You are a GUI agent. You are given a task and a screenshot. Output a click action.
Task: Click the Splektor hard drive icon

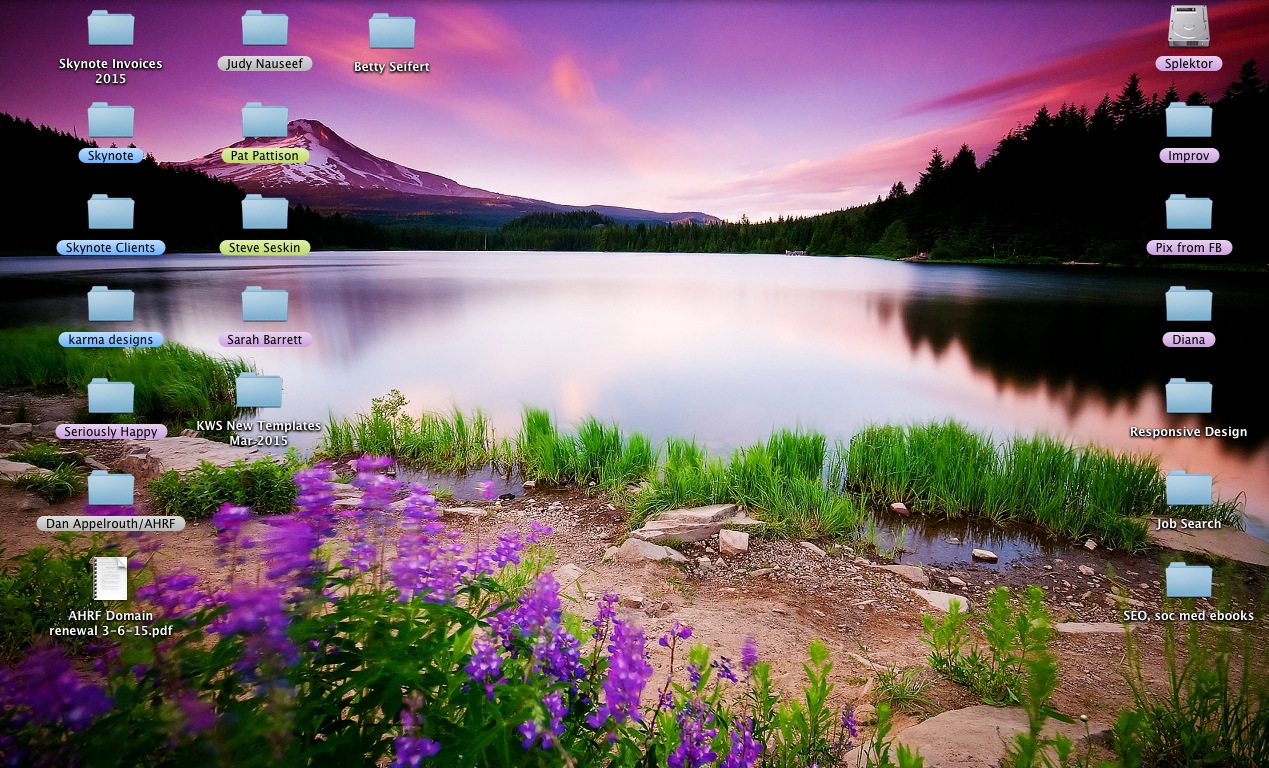tap(1188, 27)
